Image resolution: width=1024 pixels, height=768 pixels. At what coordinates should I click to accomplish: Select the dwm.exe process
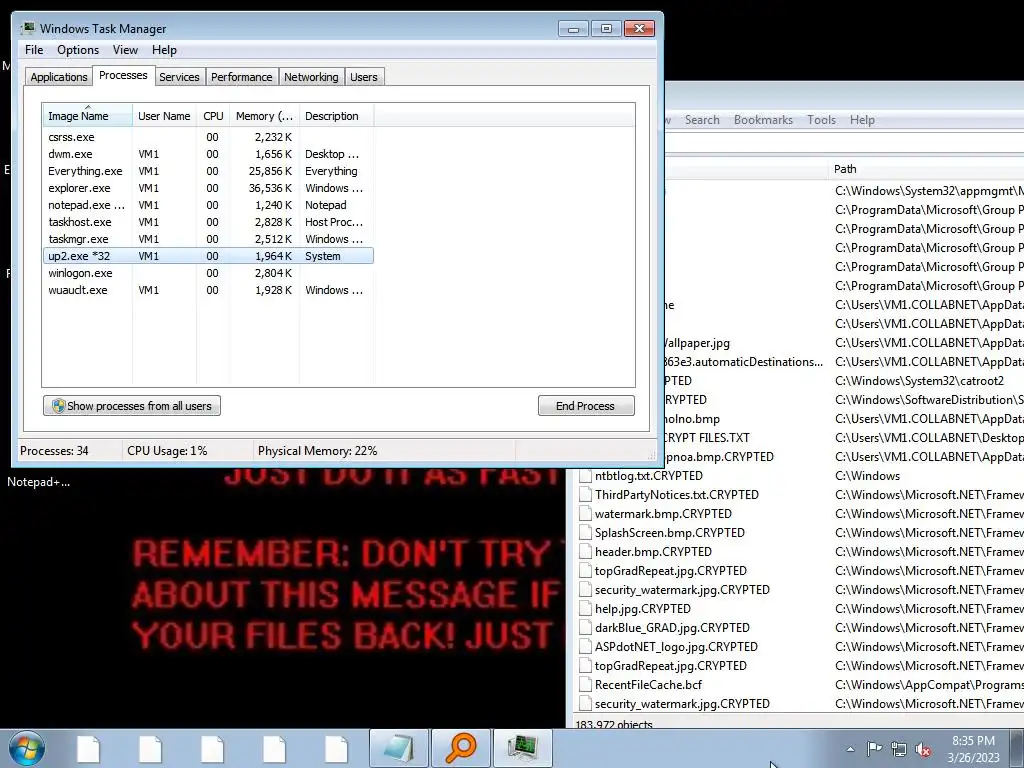(208, 154)
